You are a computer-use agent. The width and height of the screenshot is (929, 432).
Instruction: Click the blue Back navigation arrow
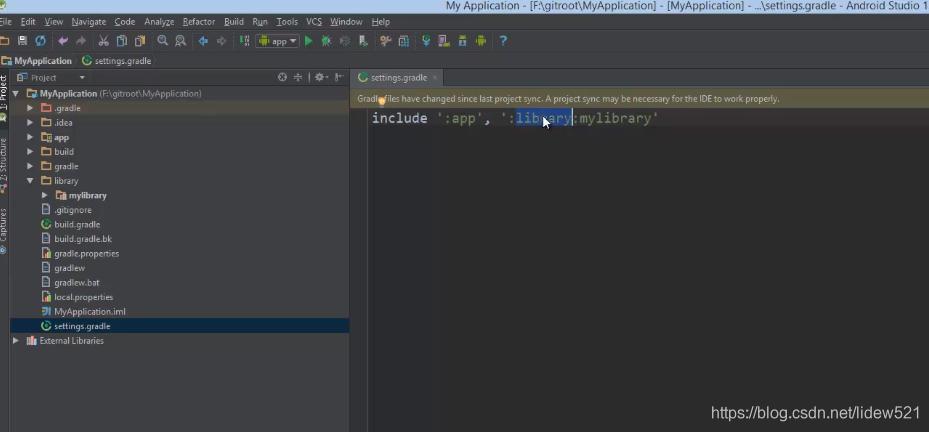tap(203, 41)
